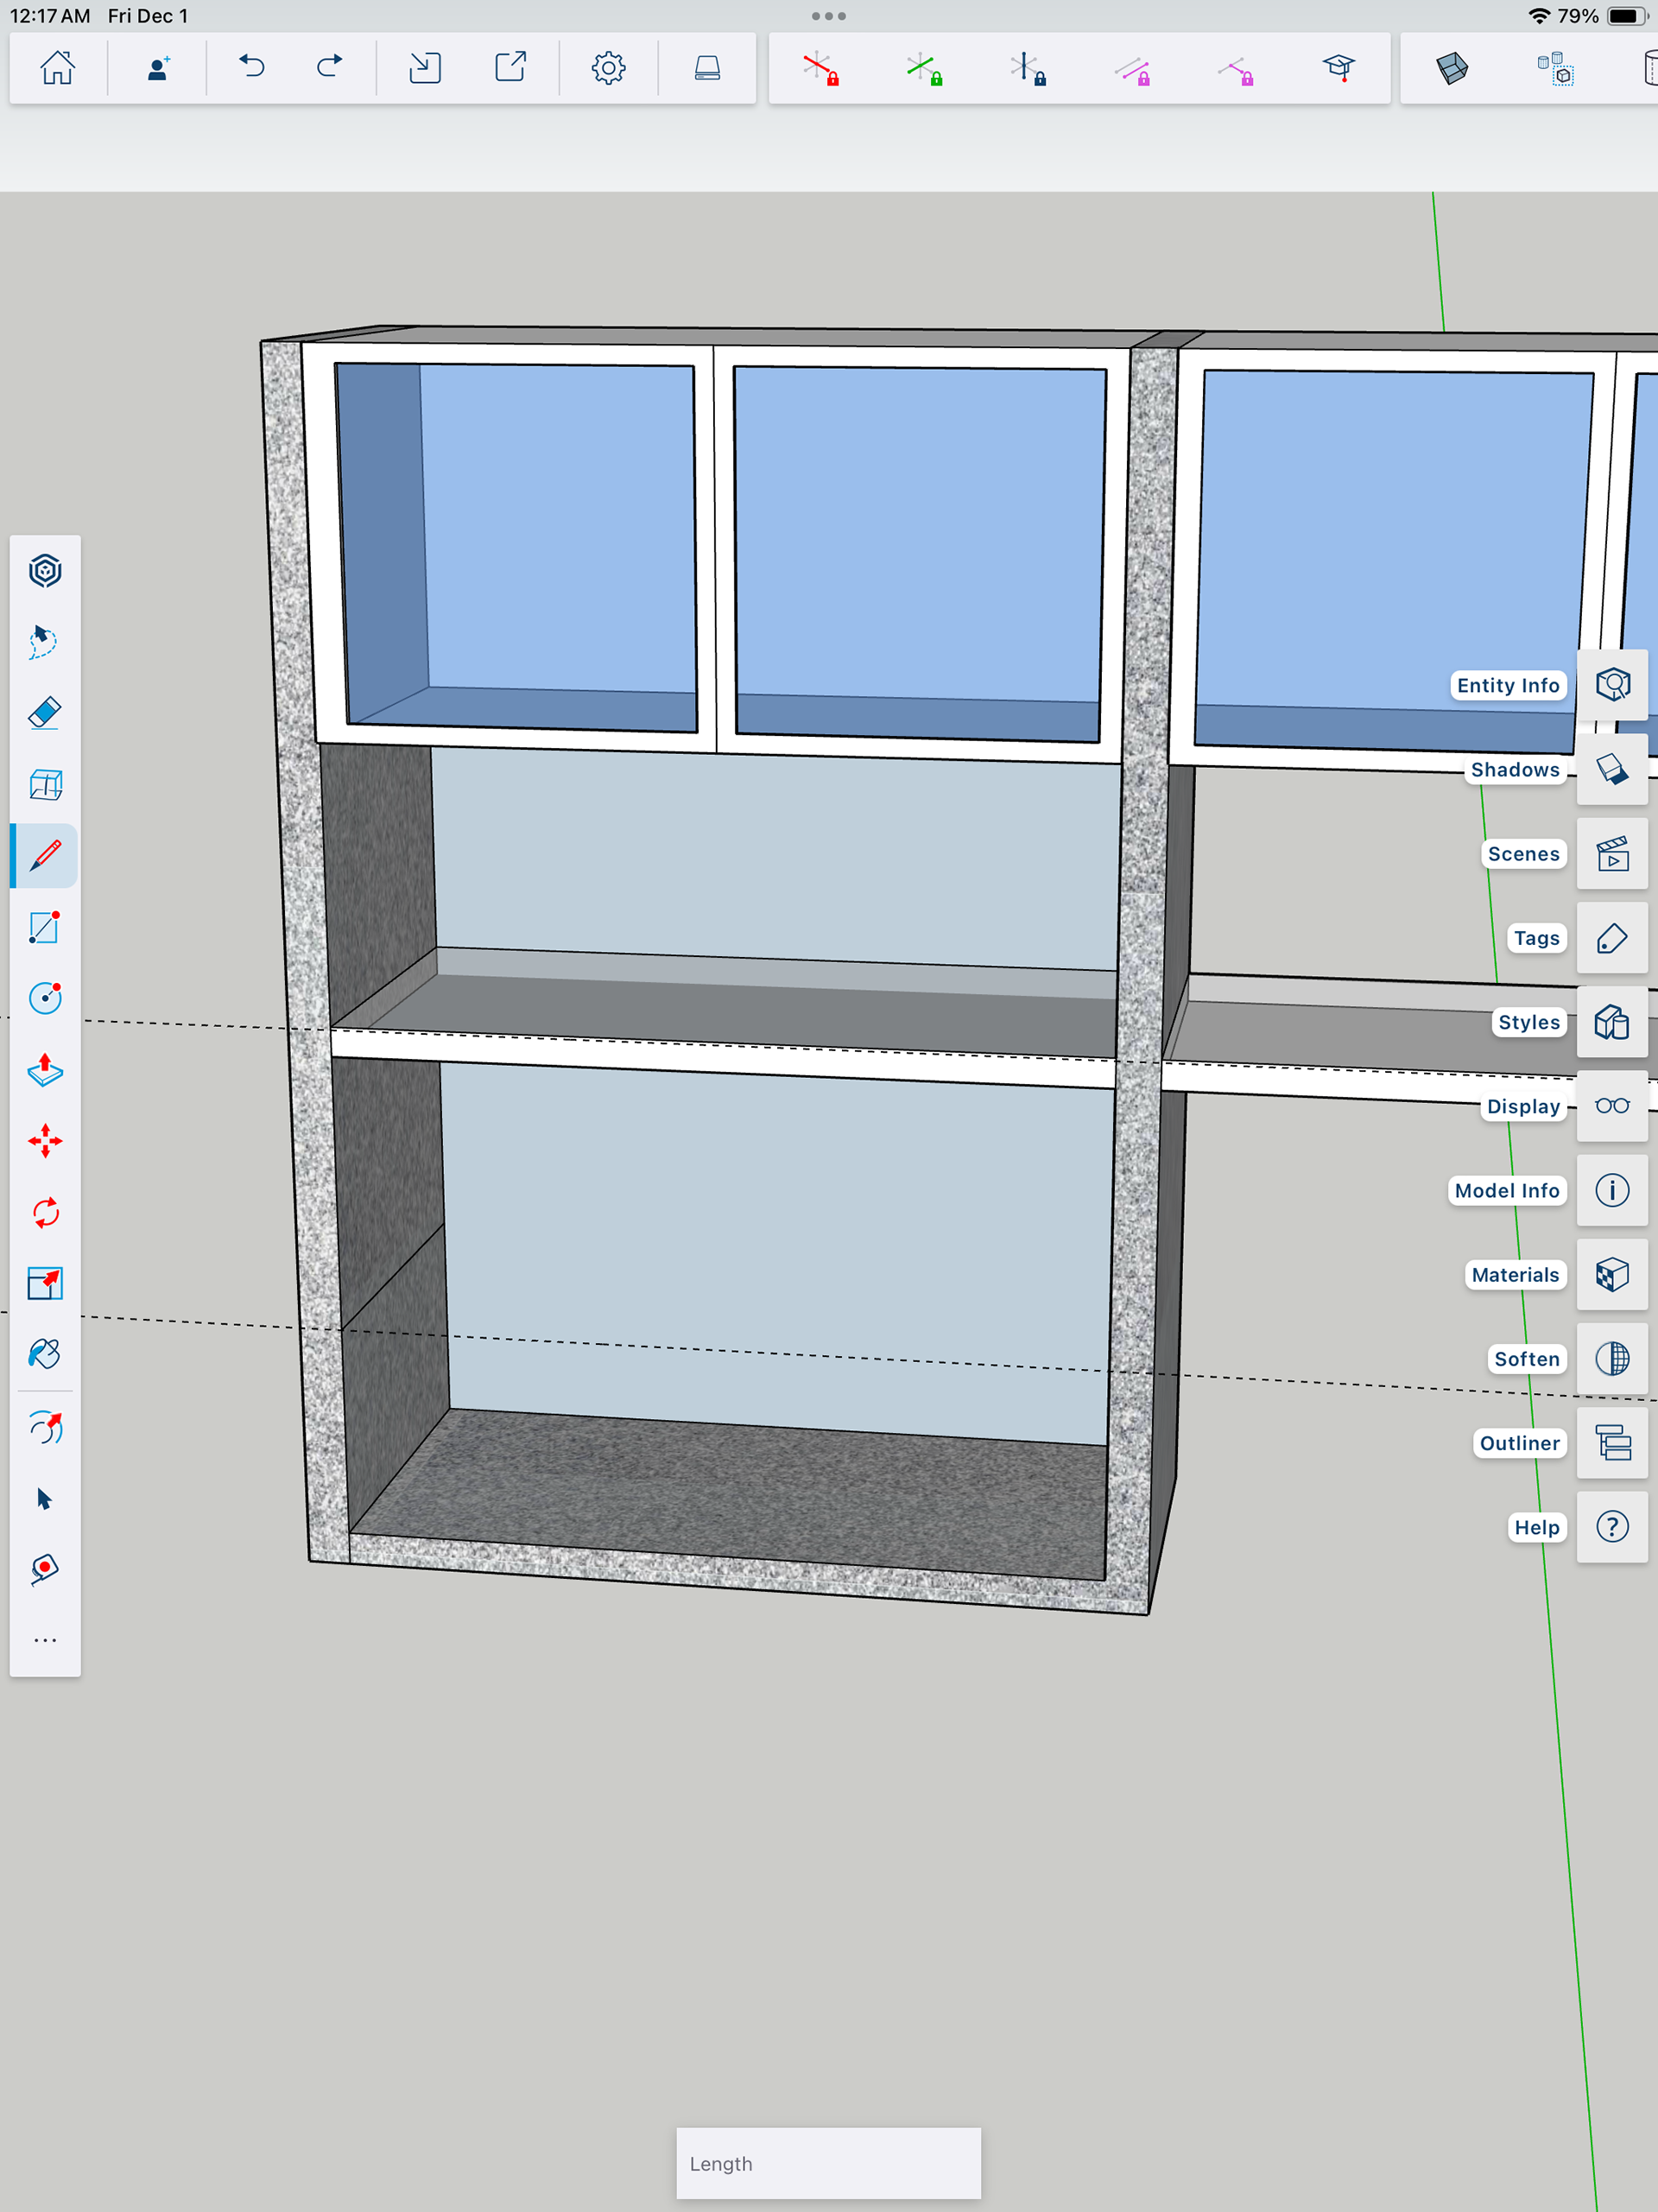Viewport: 1658px width, 2212px height.
Task: Toggle the blue axis lock
Action: pyautogui.click(x=1028, y=68)
